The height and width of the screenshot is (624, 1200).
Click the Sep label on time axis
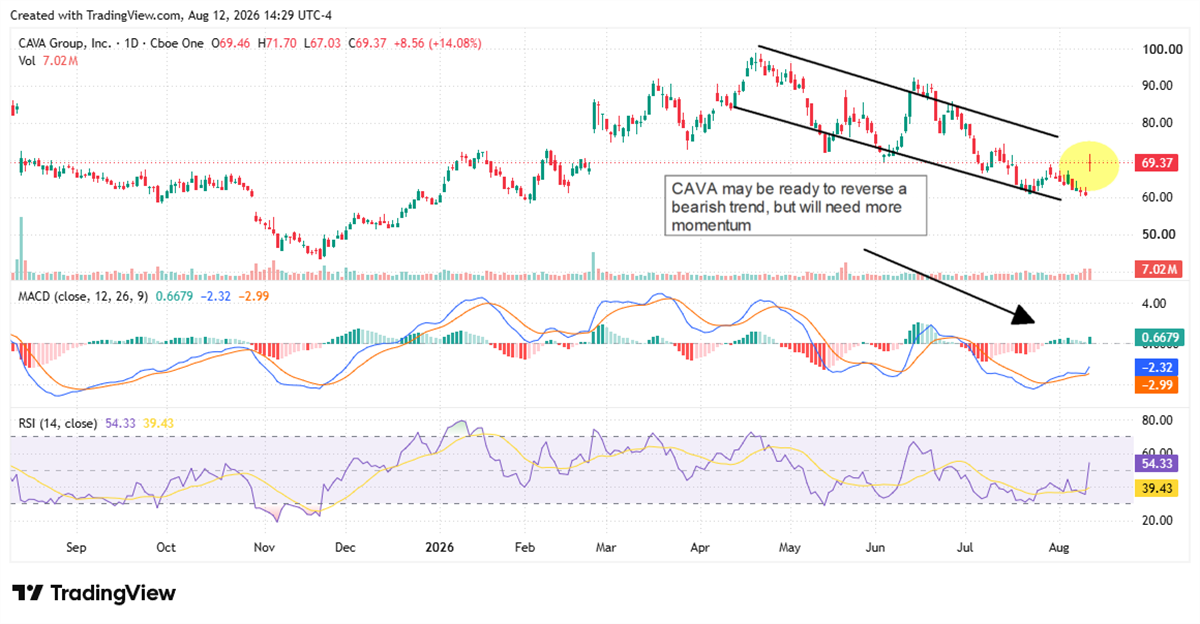coord(76,548)
